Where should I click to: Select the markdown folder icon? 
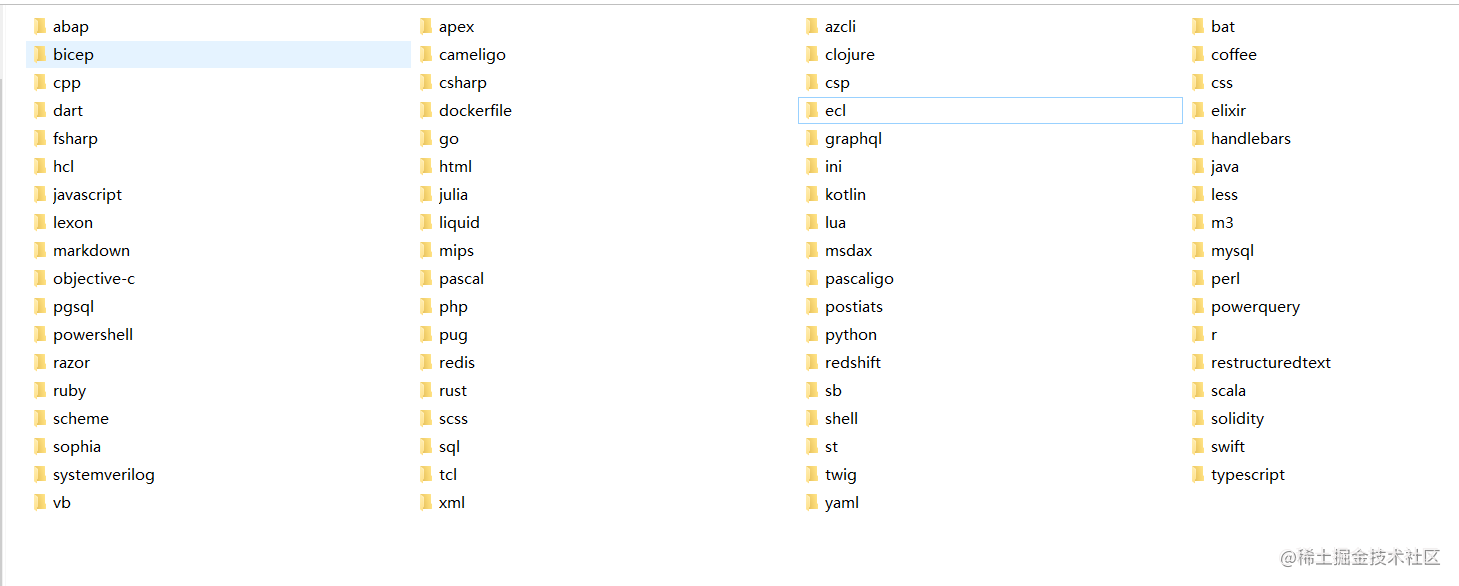click(x=40, y=251)
